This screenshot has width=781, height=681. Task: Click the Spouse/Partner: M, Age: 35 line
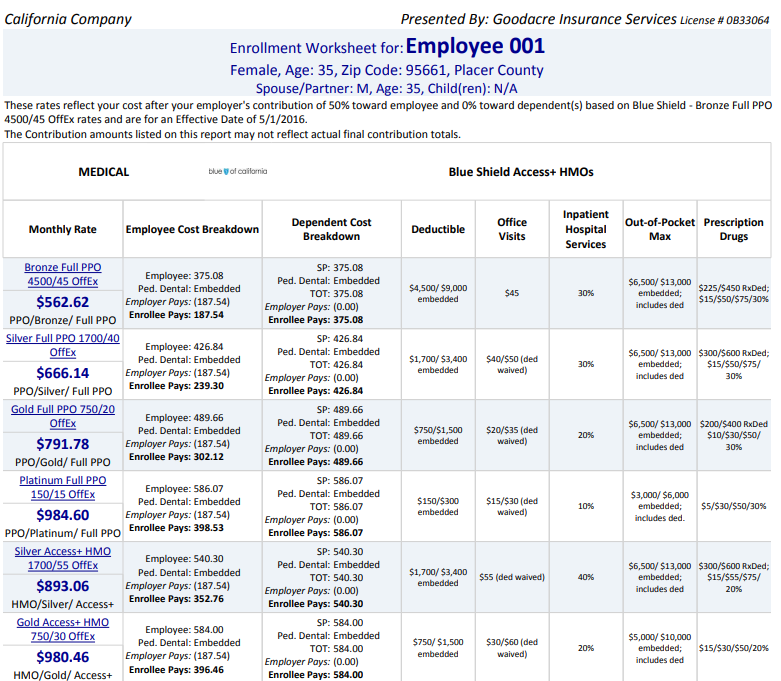click(x=387, y=89)
